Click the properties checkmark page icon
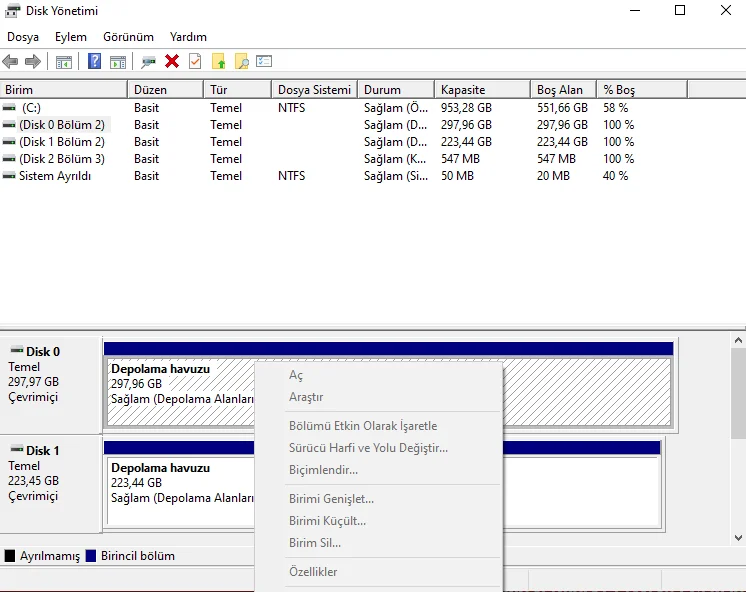746x592 pixels. 195,62
